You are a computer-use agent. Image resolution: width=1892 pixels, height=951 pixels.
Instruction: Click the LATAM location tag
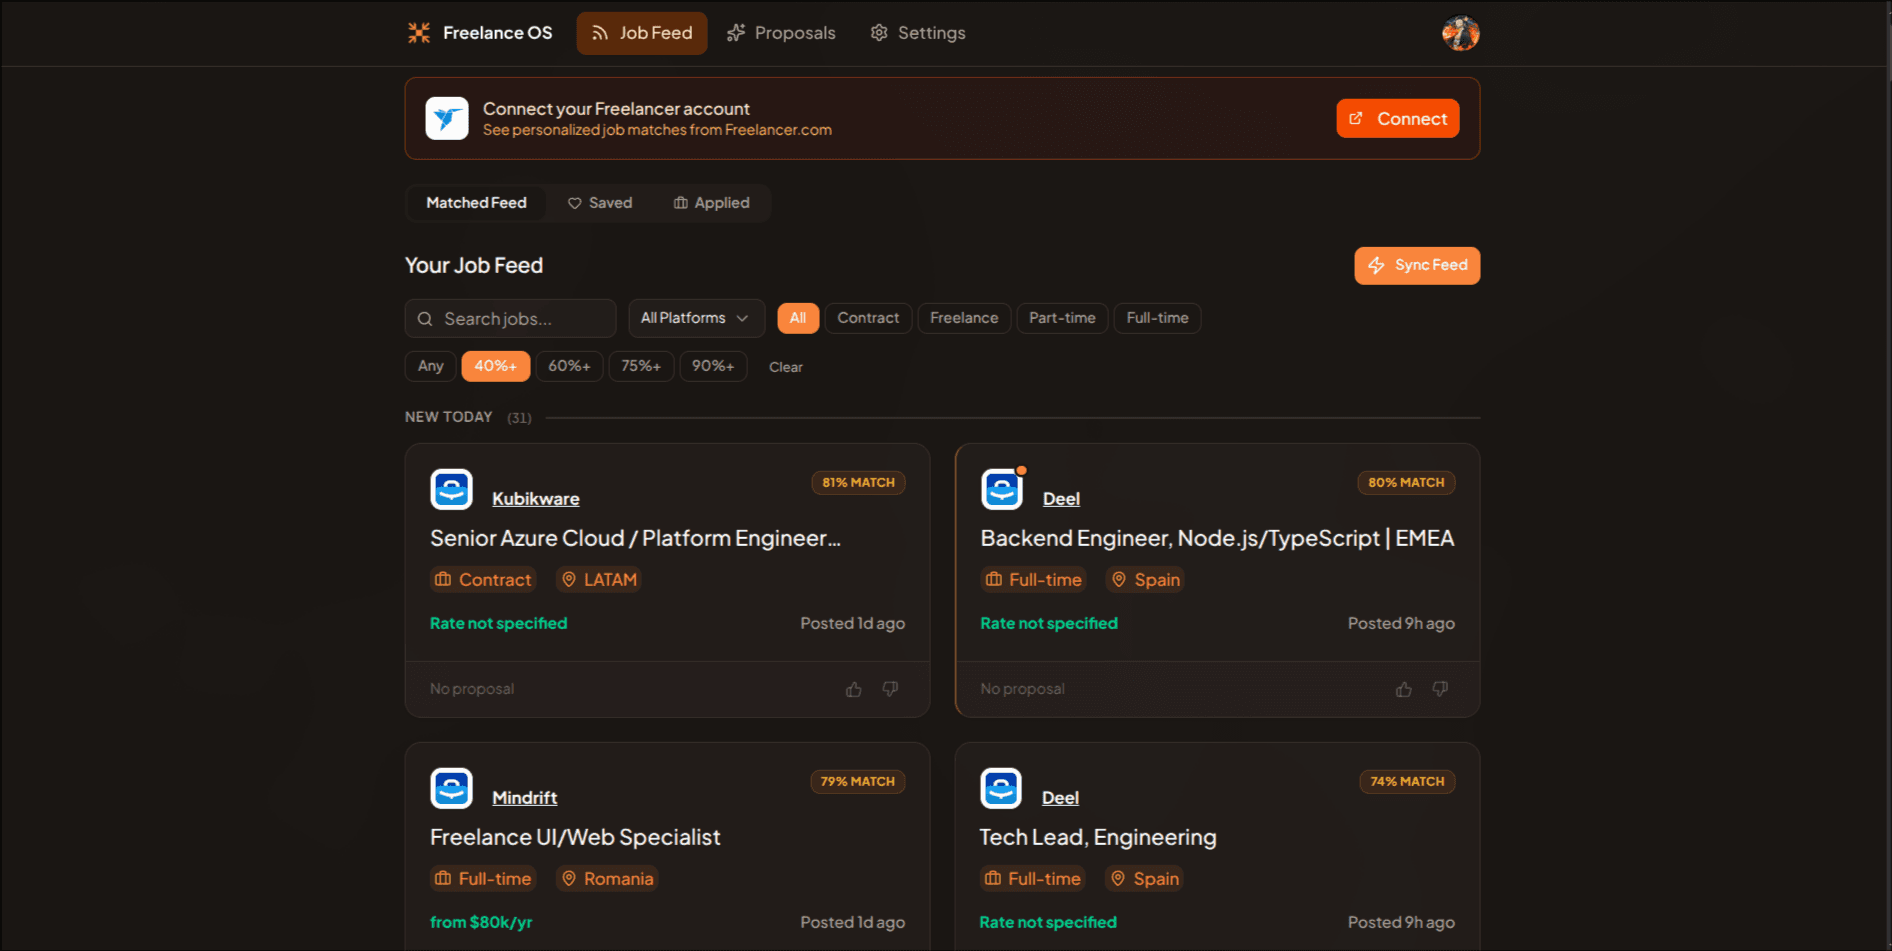[599, 580]
